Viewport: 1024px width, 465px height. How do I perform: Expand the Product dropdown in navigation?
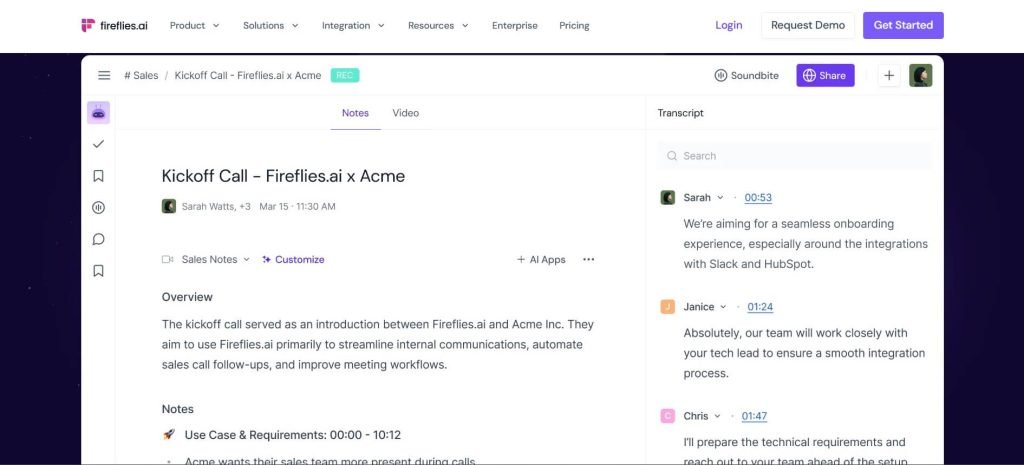pyautogui.click(x=194, y=25)
